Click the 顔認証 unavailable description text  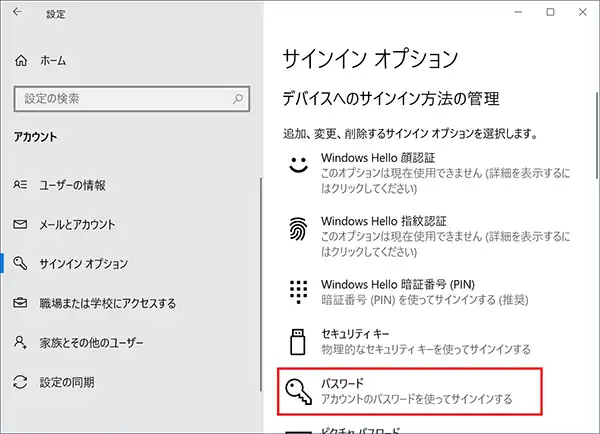pos(445,181)
